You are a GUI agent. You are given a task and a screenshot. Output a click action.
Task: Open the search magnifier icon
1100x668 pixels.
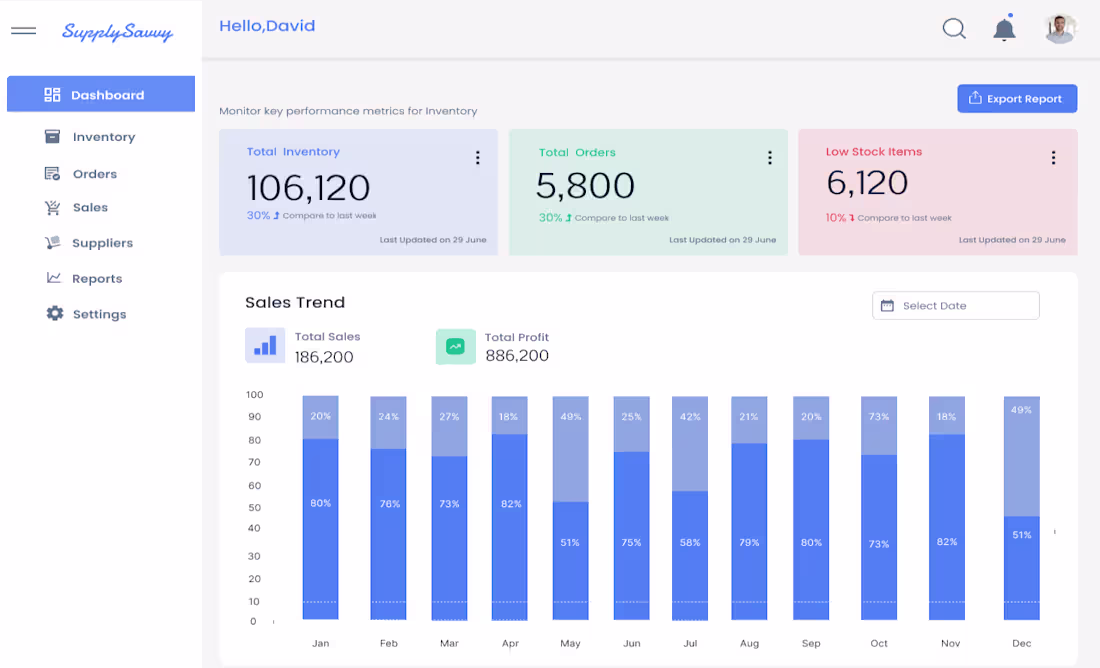coord(953,29)
